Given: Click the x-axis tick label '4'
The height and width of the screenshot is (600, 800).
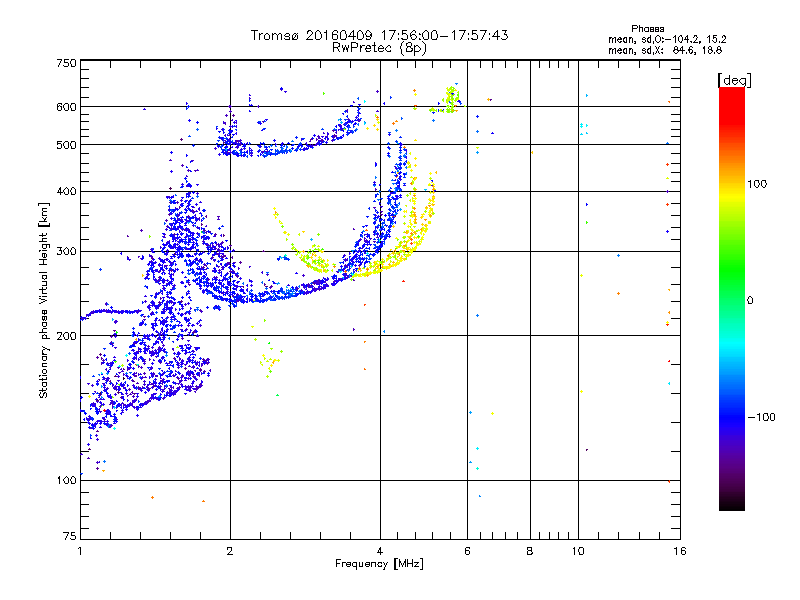Looking at the screenshot, I should pos(380,551).
